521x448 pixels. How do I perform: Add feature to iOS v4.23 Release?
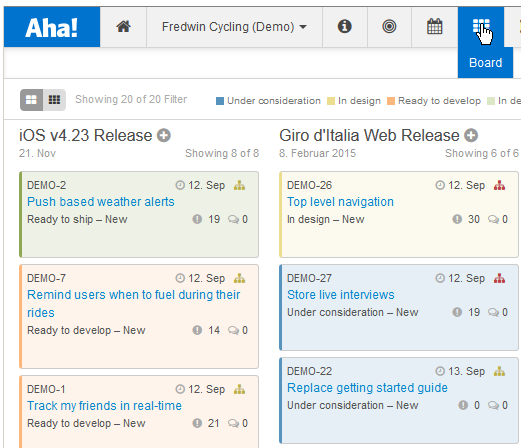click(x=164, y=135)
